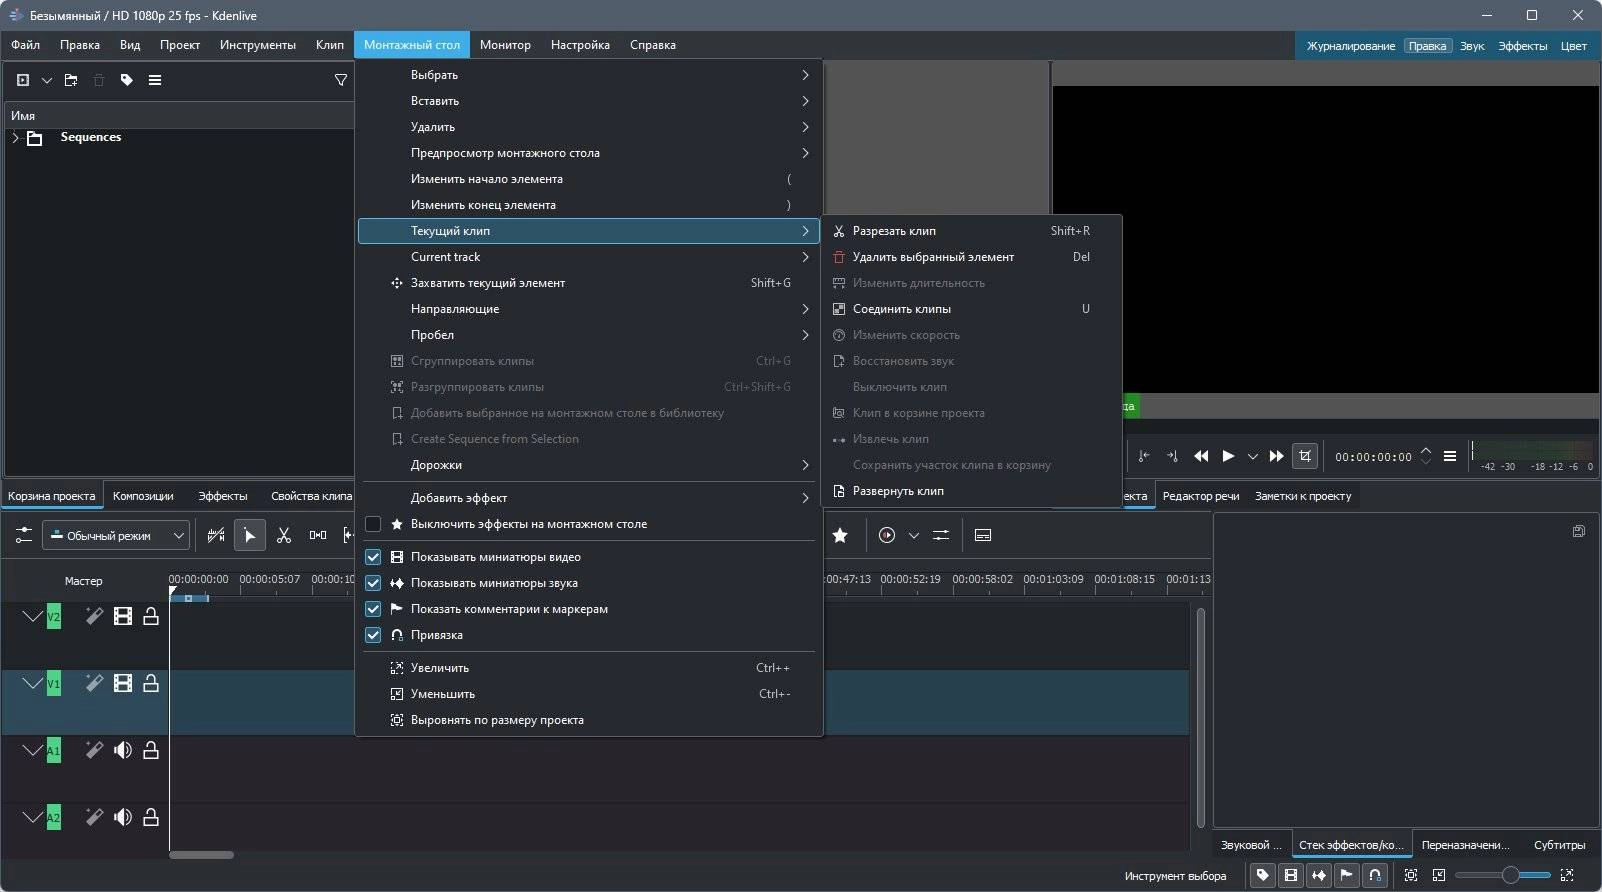Hide video on track V2 film icon
The image size is (1602, 892).
[x=123, y=616]
